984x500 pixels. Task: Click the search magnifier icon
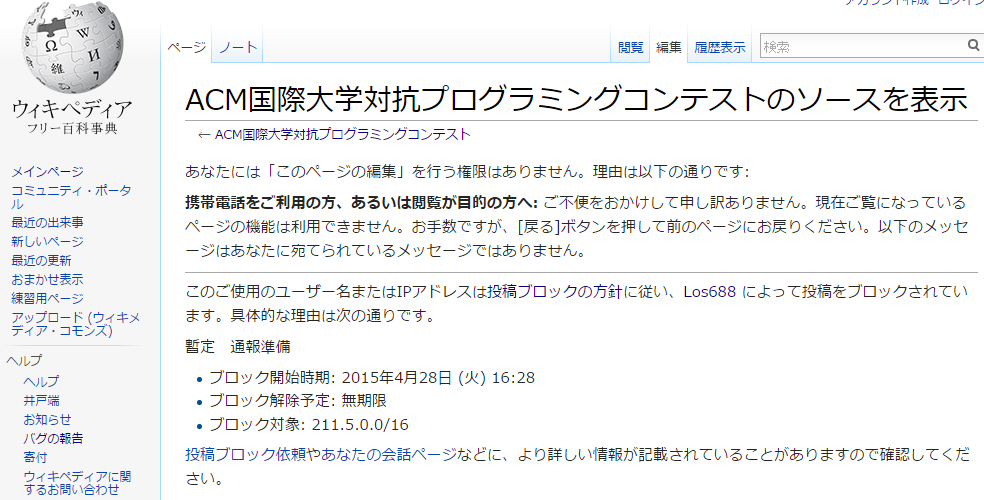pyautogui.click(x=973, y=45)
